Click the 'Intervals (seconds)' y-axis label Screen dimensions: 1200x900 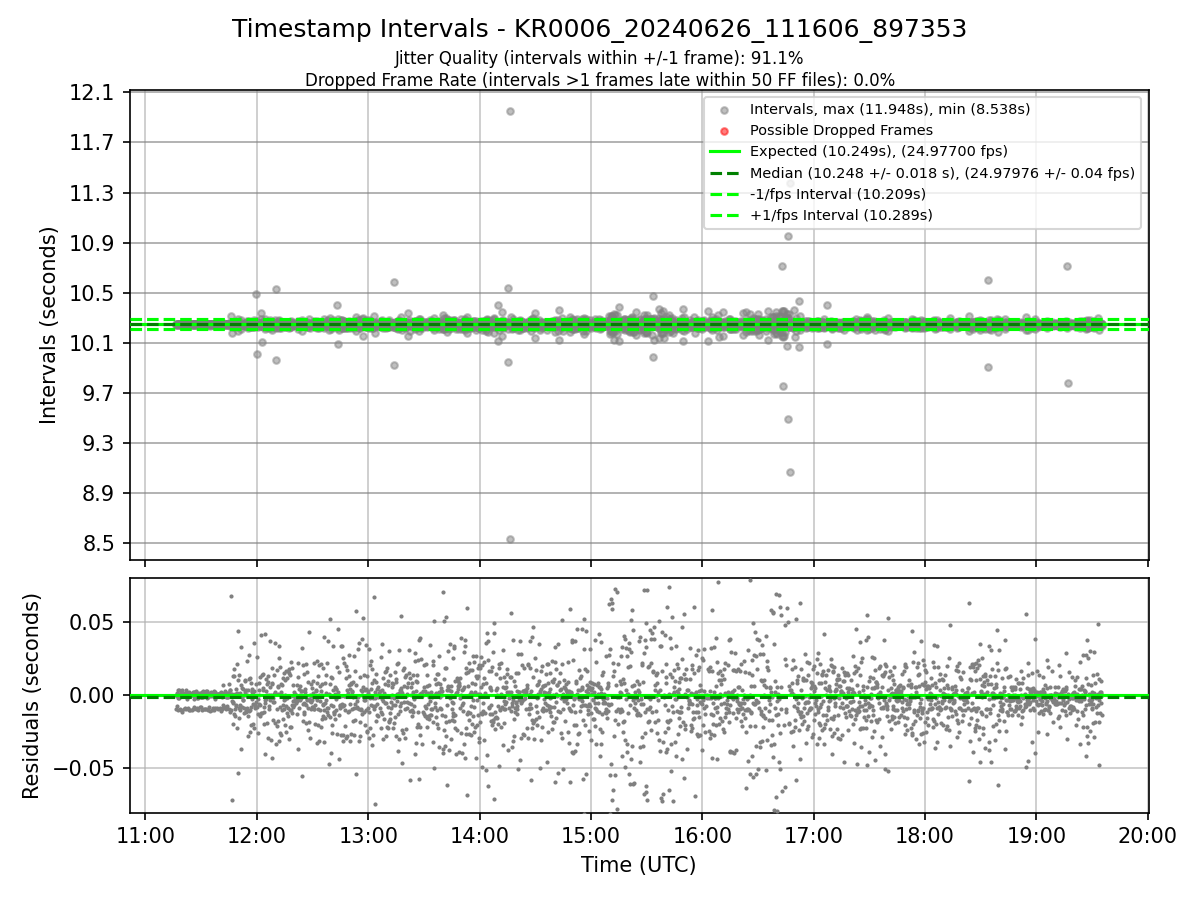[x=49, y=325]
